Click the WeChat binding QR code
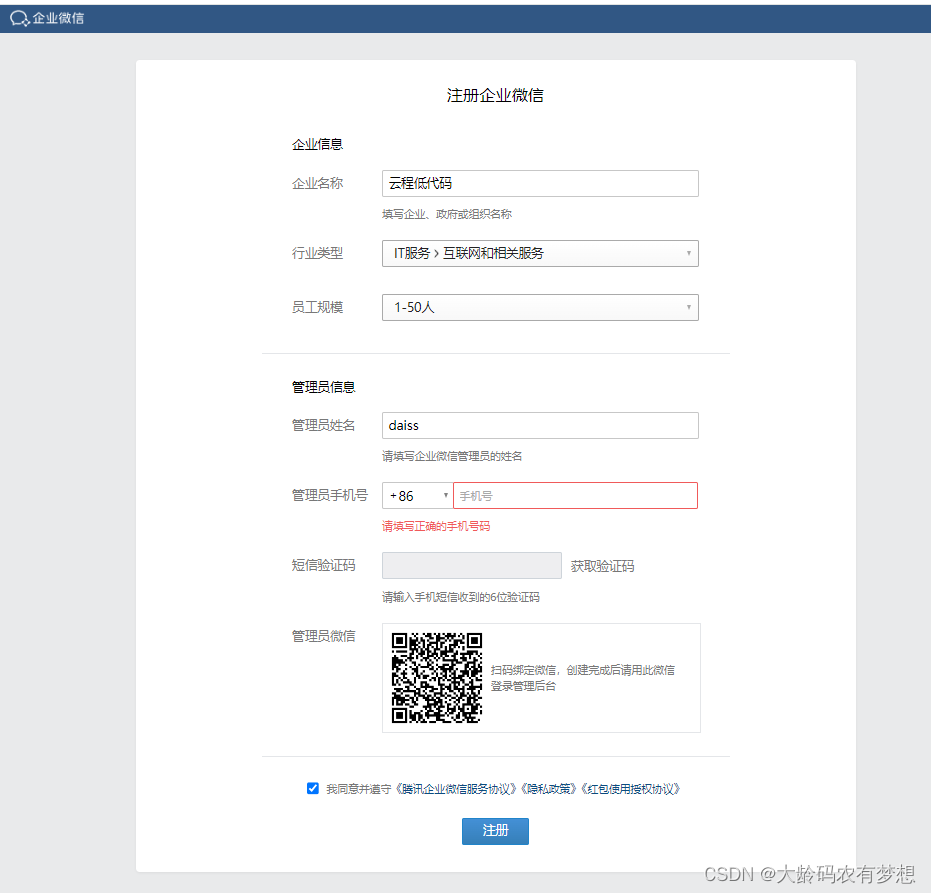The height and width of the screenshot is (893, 931). coord(436,677)
